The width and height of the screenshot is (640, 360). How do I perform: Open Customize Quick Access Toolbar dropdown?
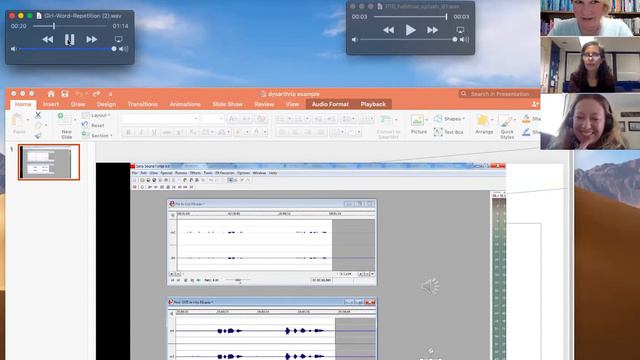pyautogui.click(x=110, y=94)
